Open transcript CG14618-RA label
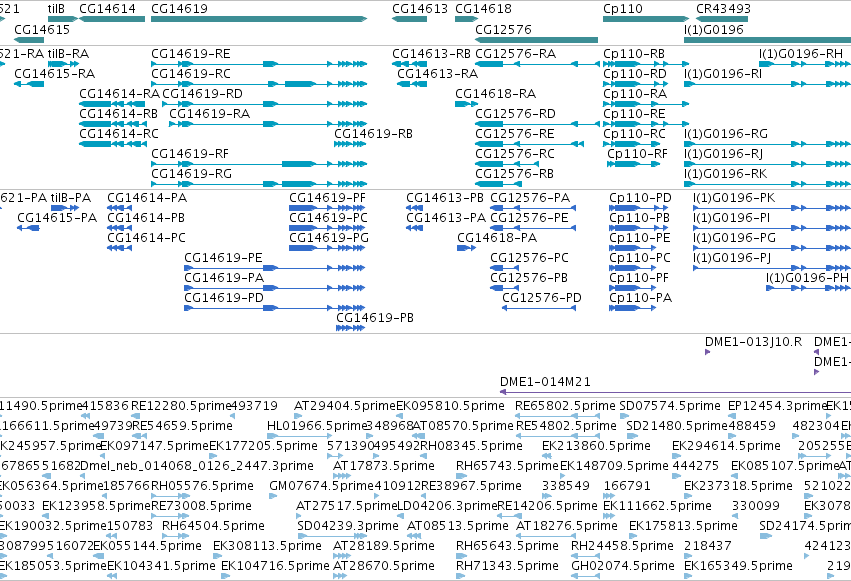Image resolution: width=851 pixels, height=581 pixels. click(x=496, y=94)
